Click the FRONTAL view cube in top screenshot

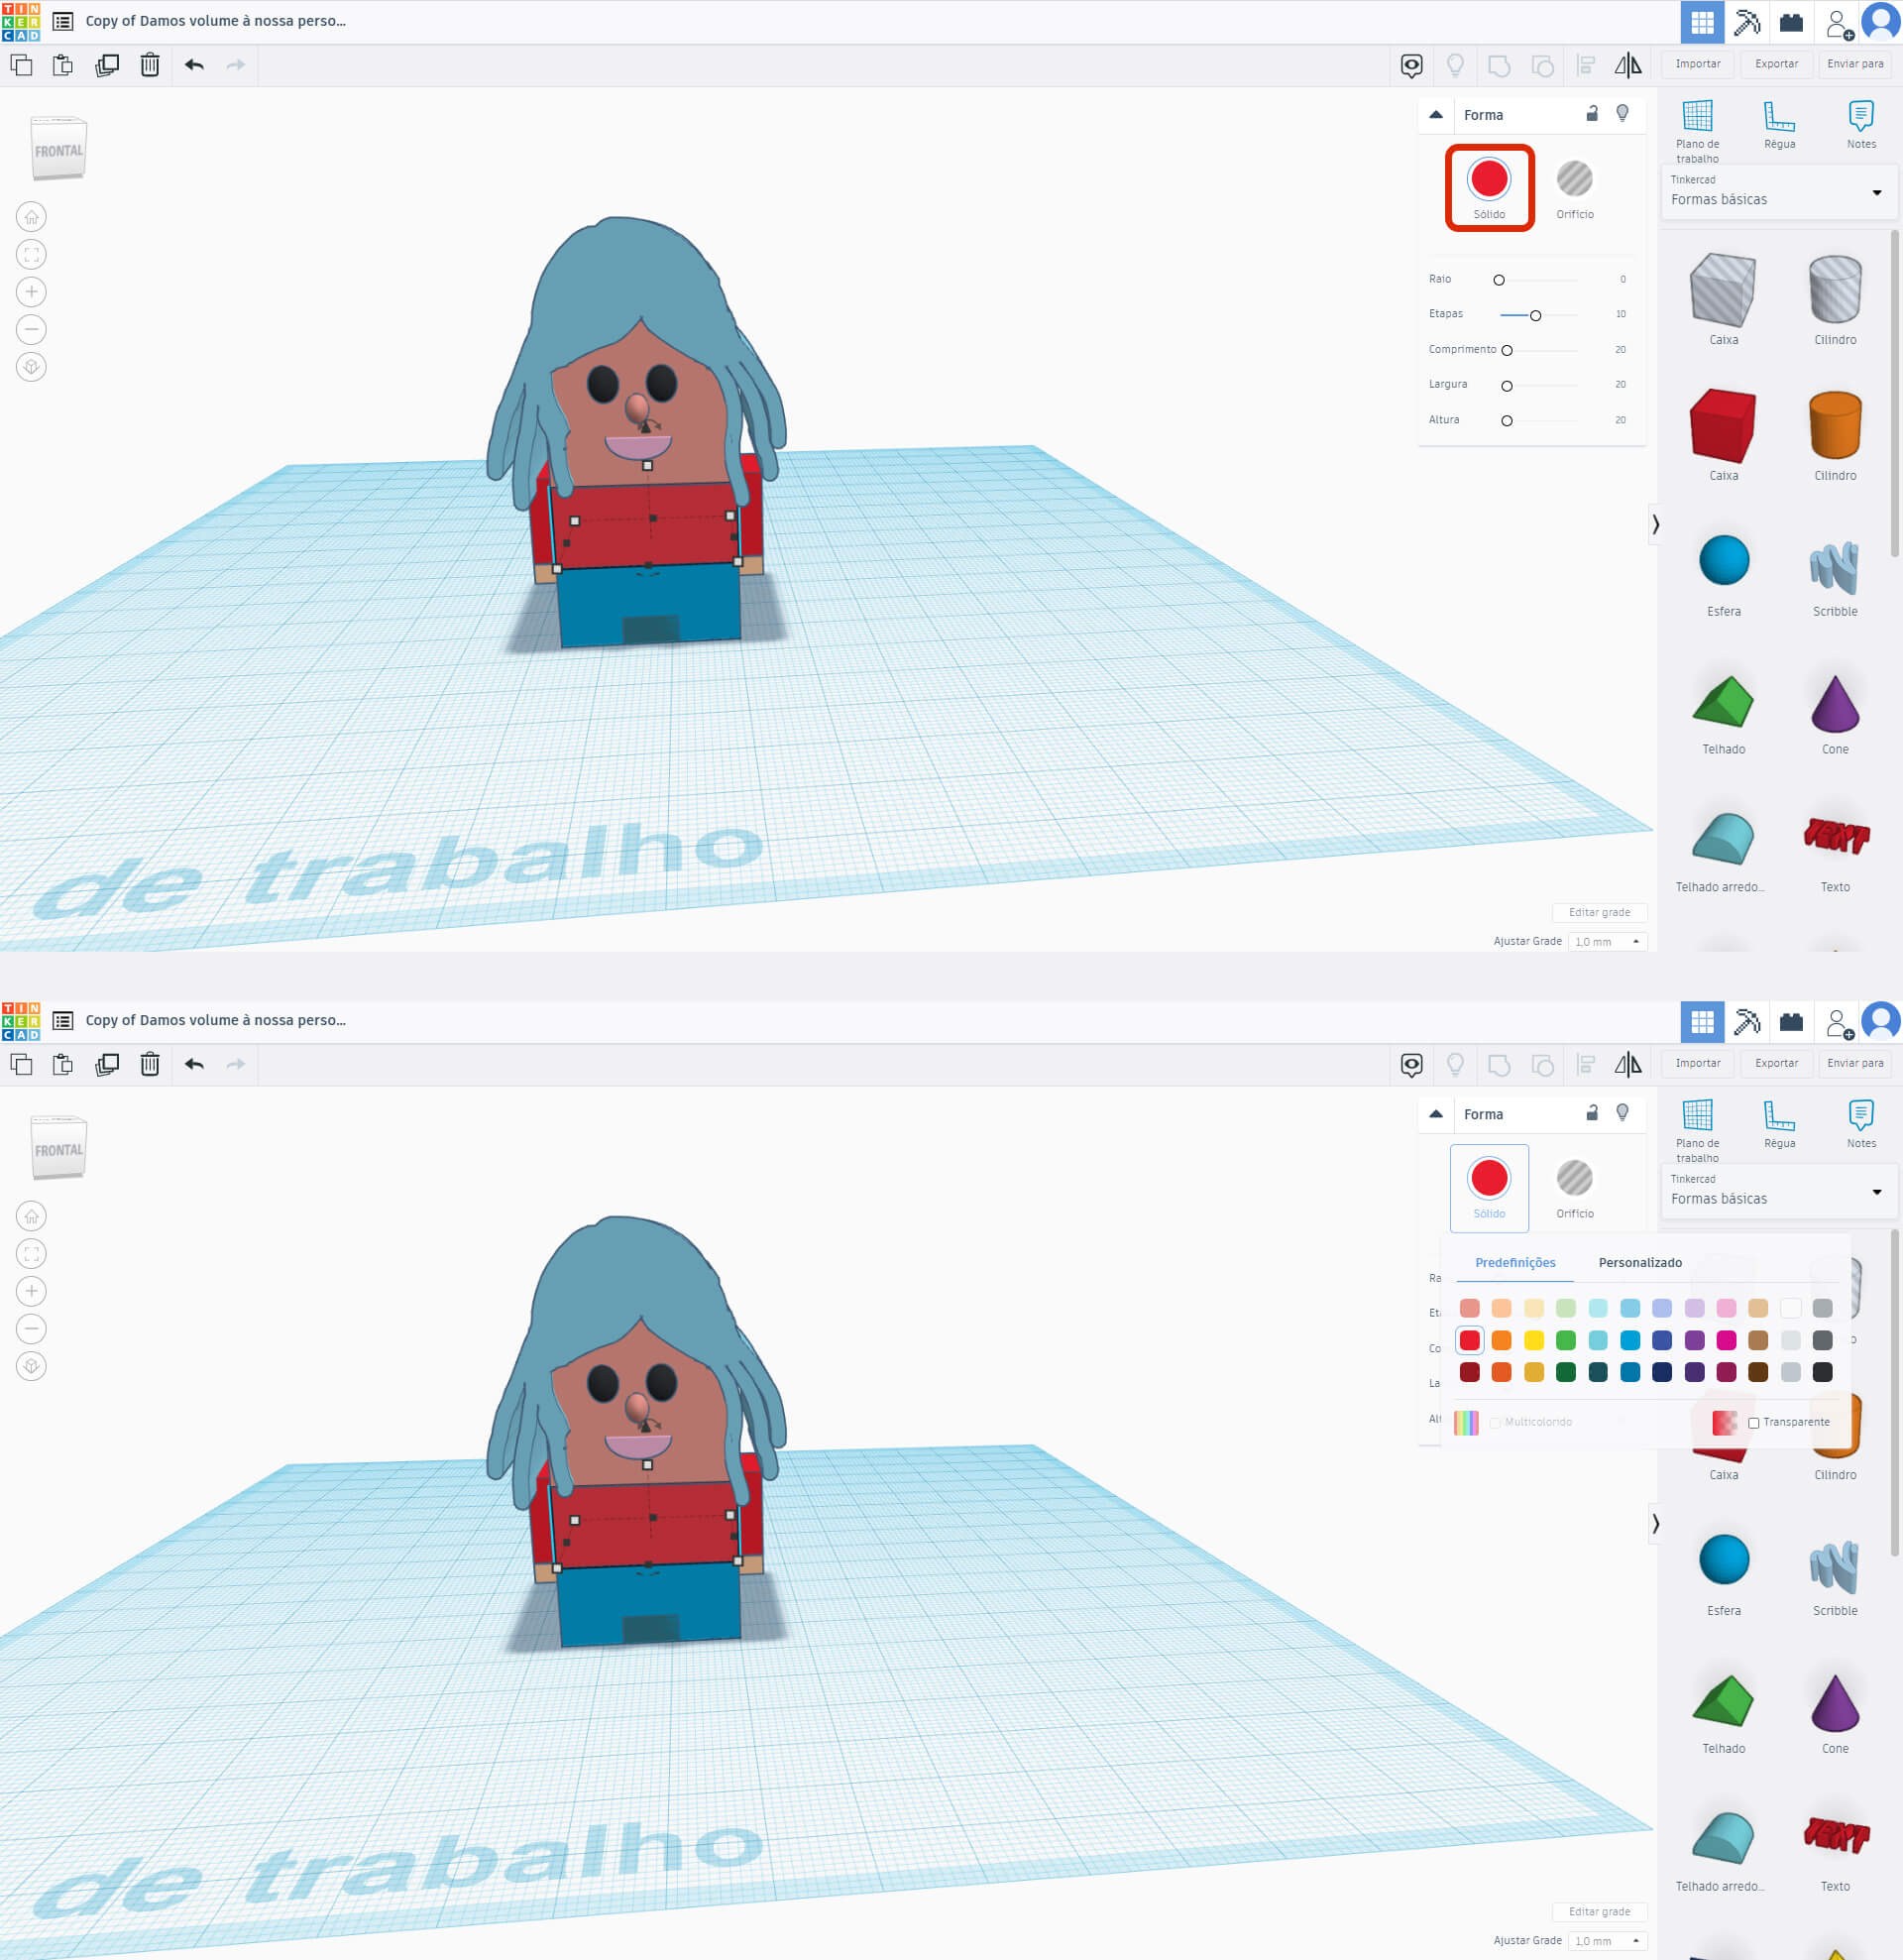(x=59, y=150)
